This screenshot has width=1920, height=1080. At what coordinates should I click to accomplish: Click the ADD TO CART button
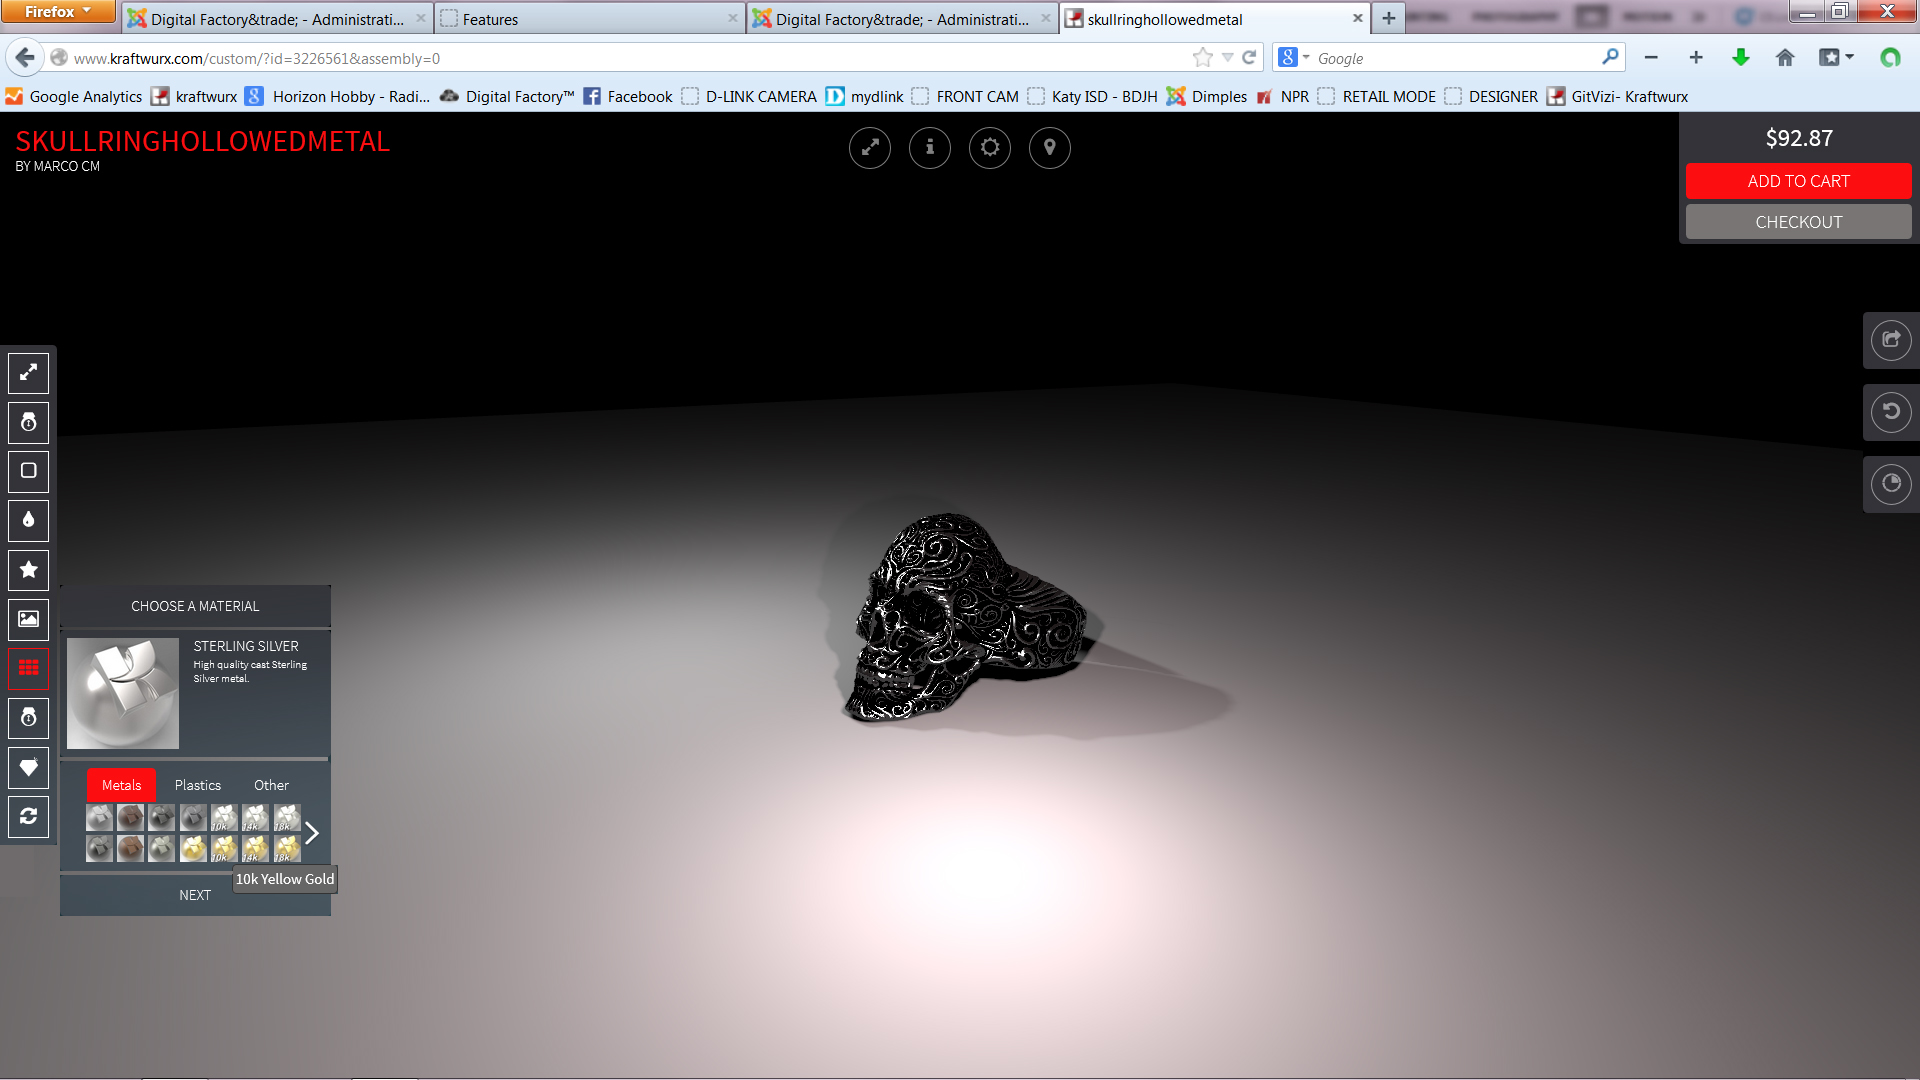point(1798,181)
